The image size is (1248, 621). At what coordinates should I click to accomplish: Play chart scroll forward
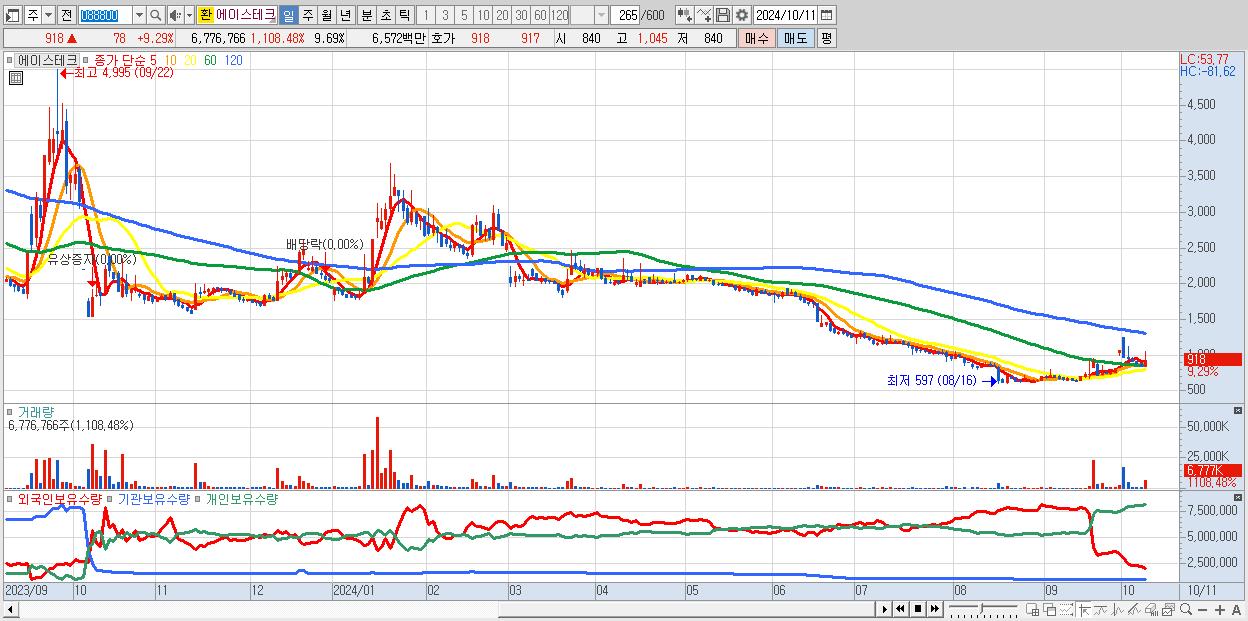(x=885, y=609)
